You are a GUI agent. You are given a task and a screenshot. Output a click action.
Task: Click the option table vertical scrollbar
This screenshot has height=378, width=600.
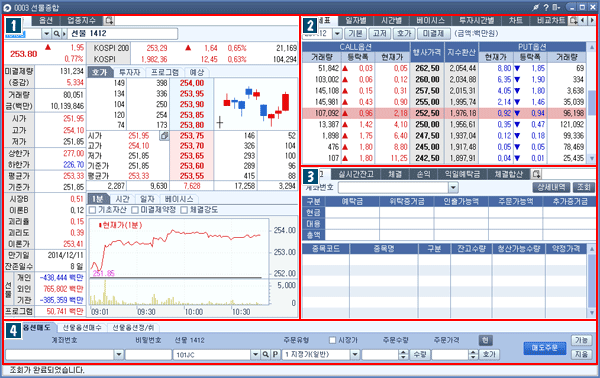[592, 102]
